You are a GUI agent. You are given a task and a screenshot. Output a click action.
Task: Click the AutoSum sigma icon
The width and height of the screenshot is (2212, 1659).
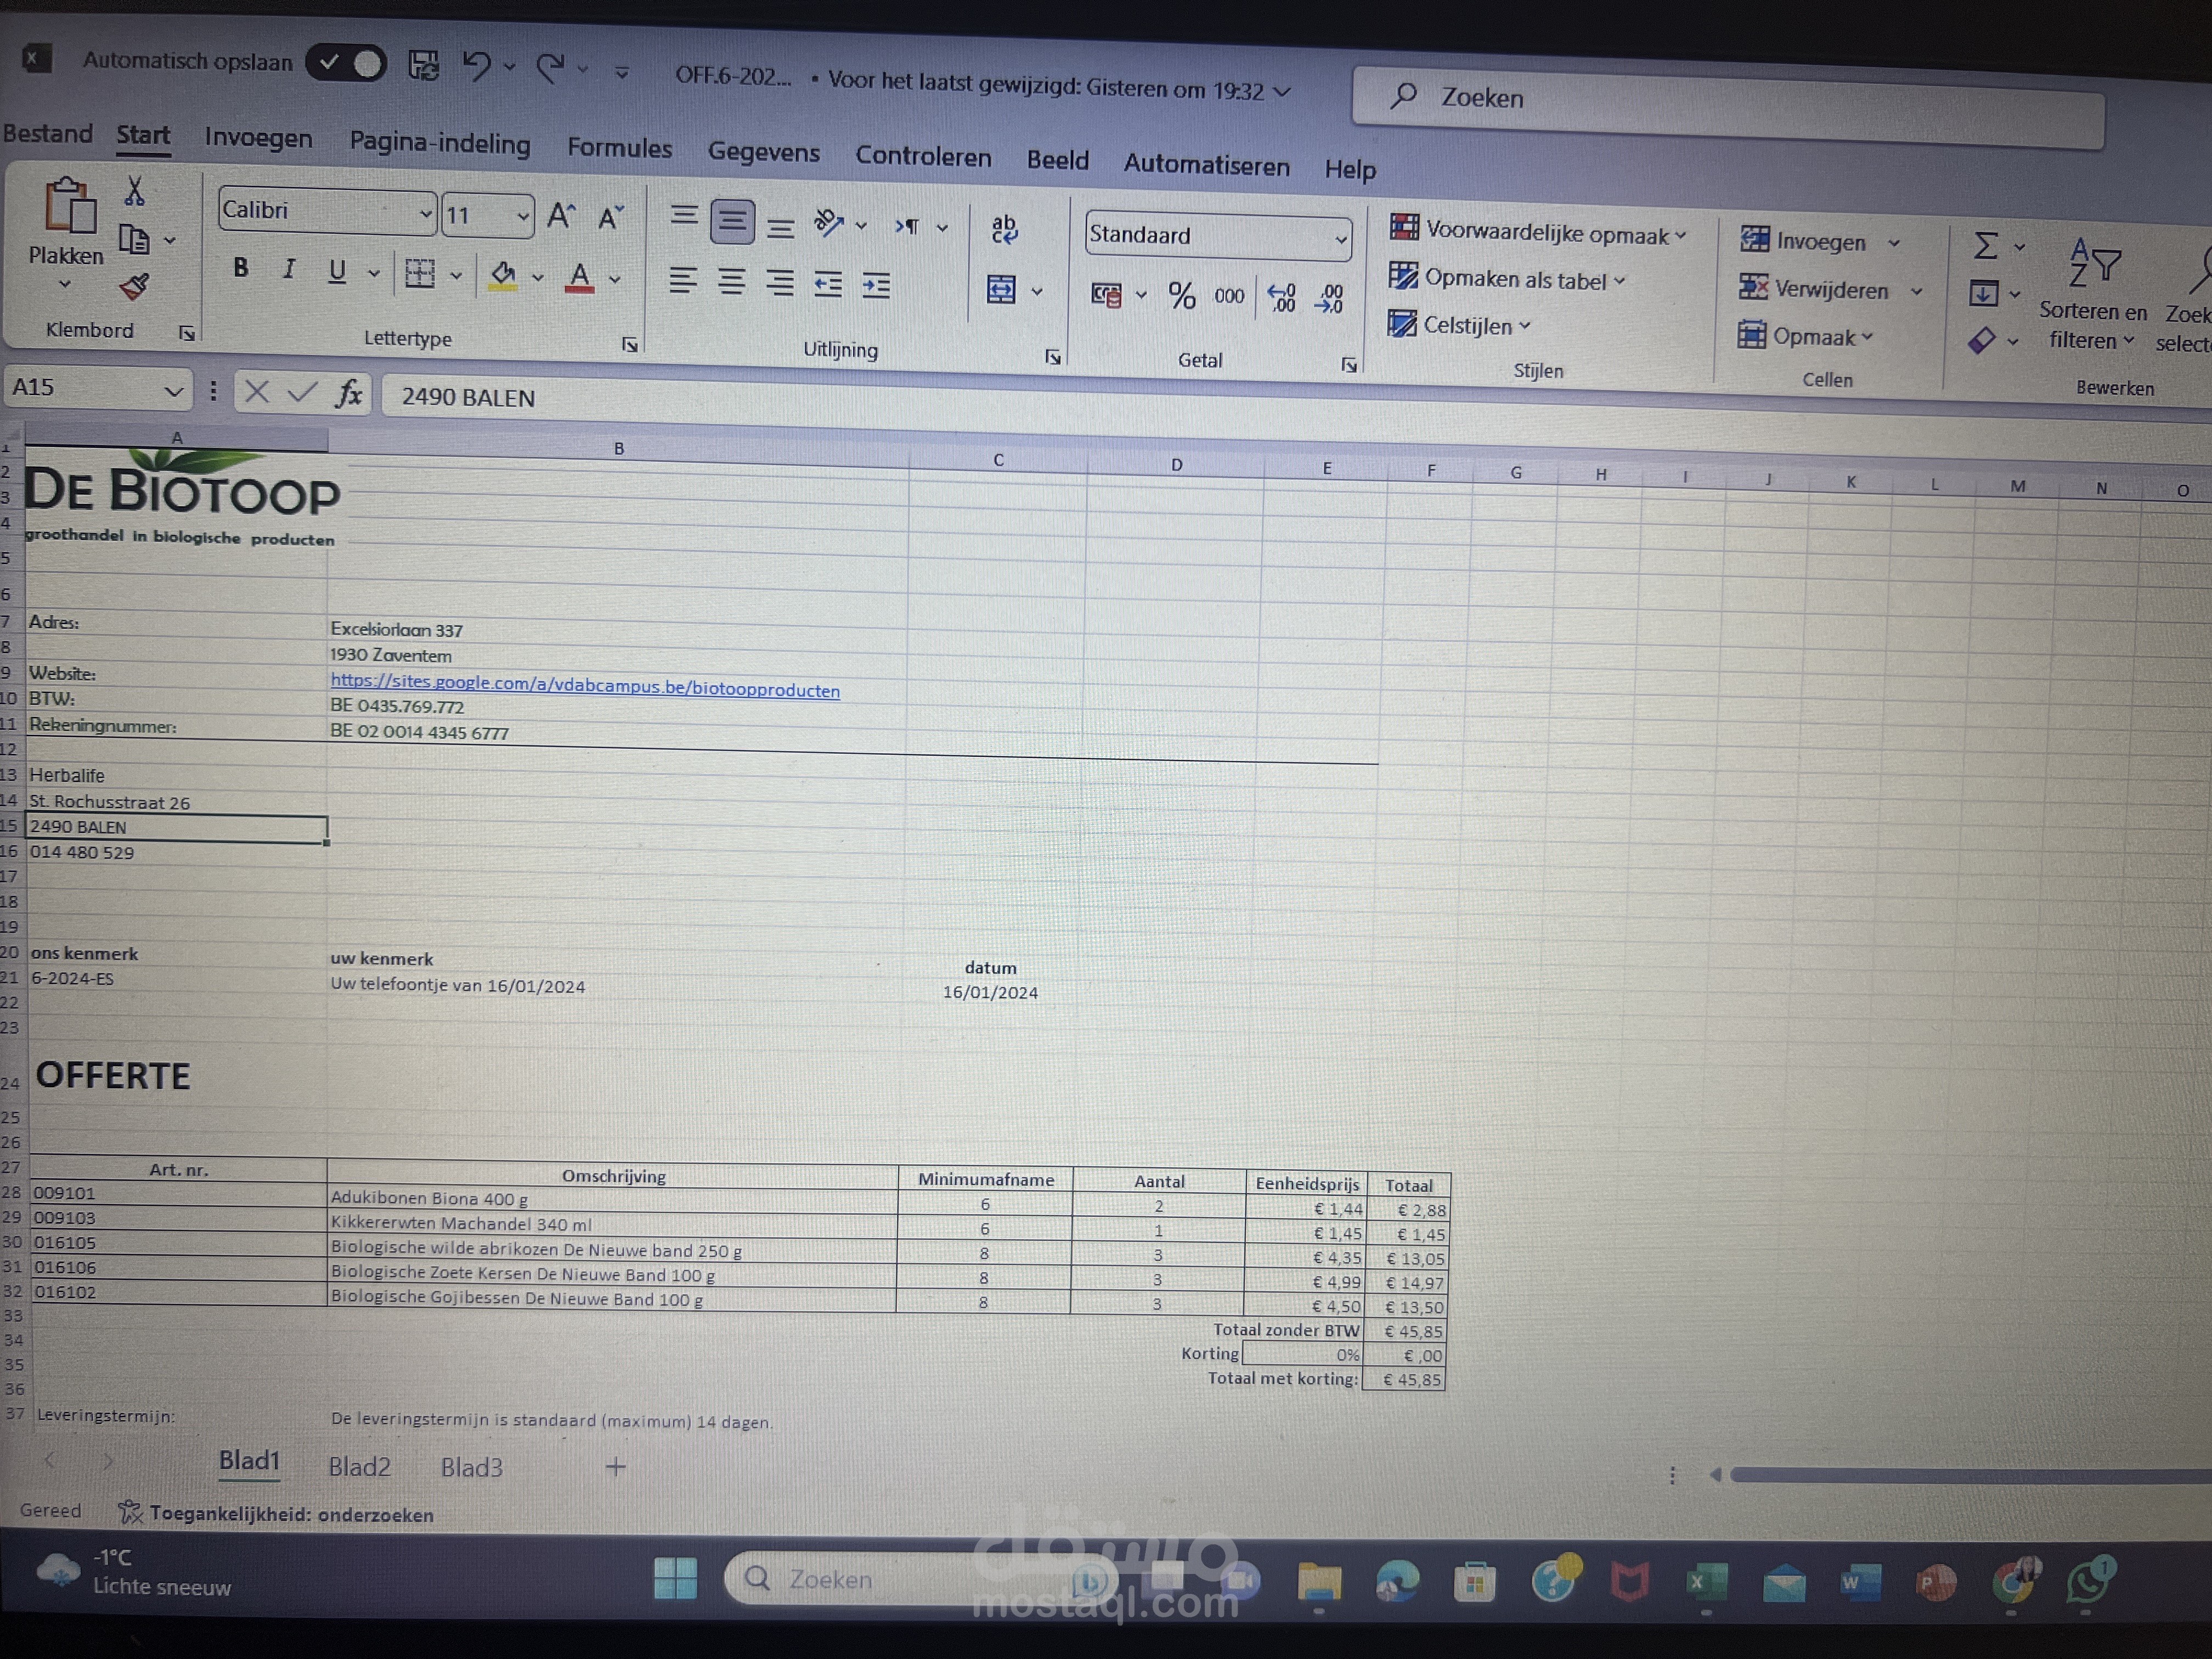point(1986,246)
